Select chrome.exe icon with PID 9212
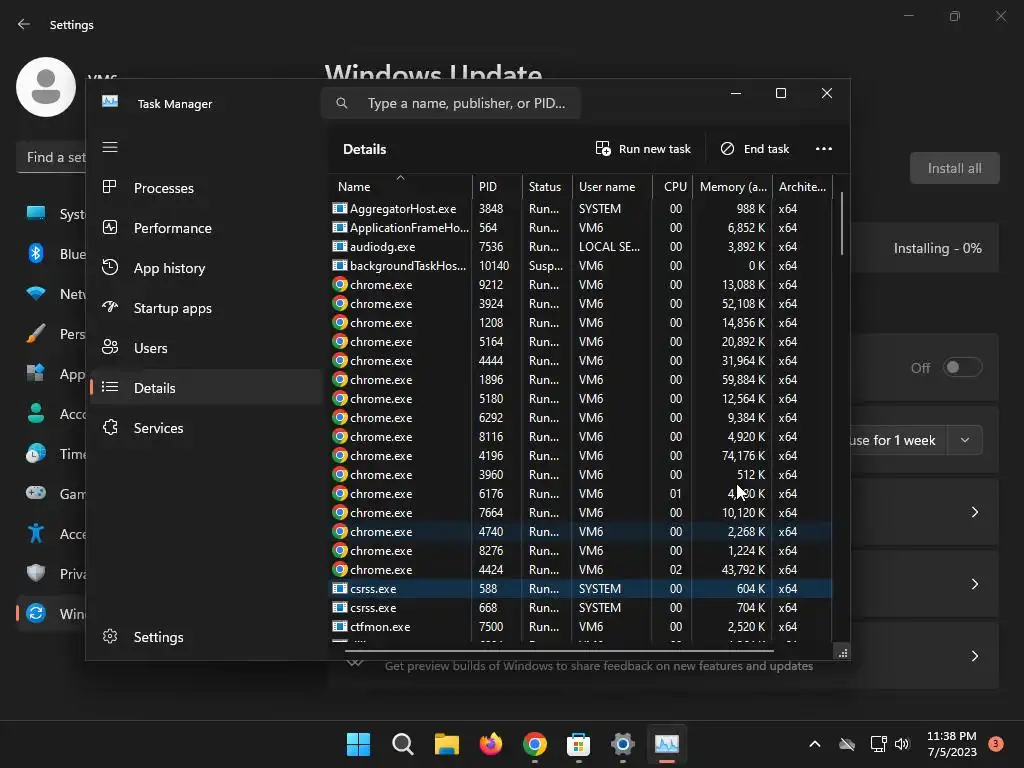1024x768 pixels. [340, 285]
